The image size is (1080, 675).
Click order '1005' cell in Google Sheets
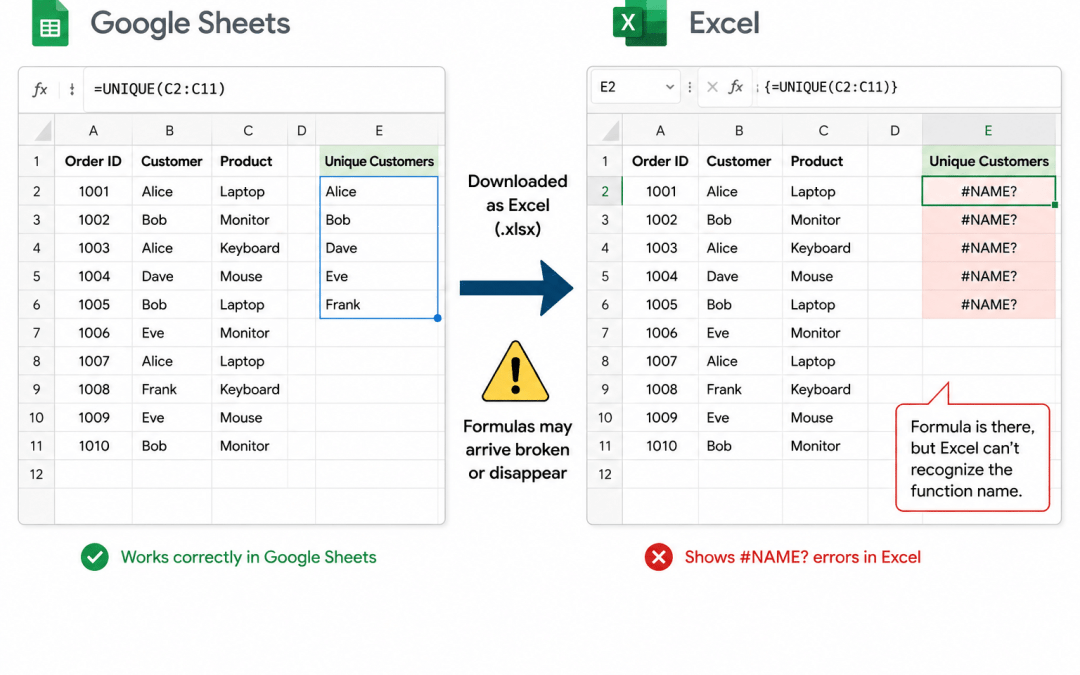coord(93,304)
